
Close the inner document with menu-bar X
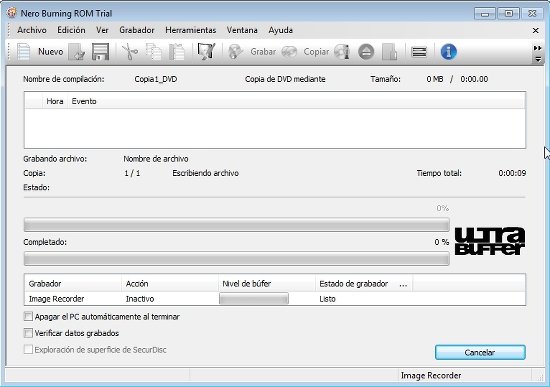pos(536,31)
